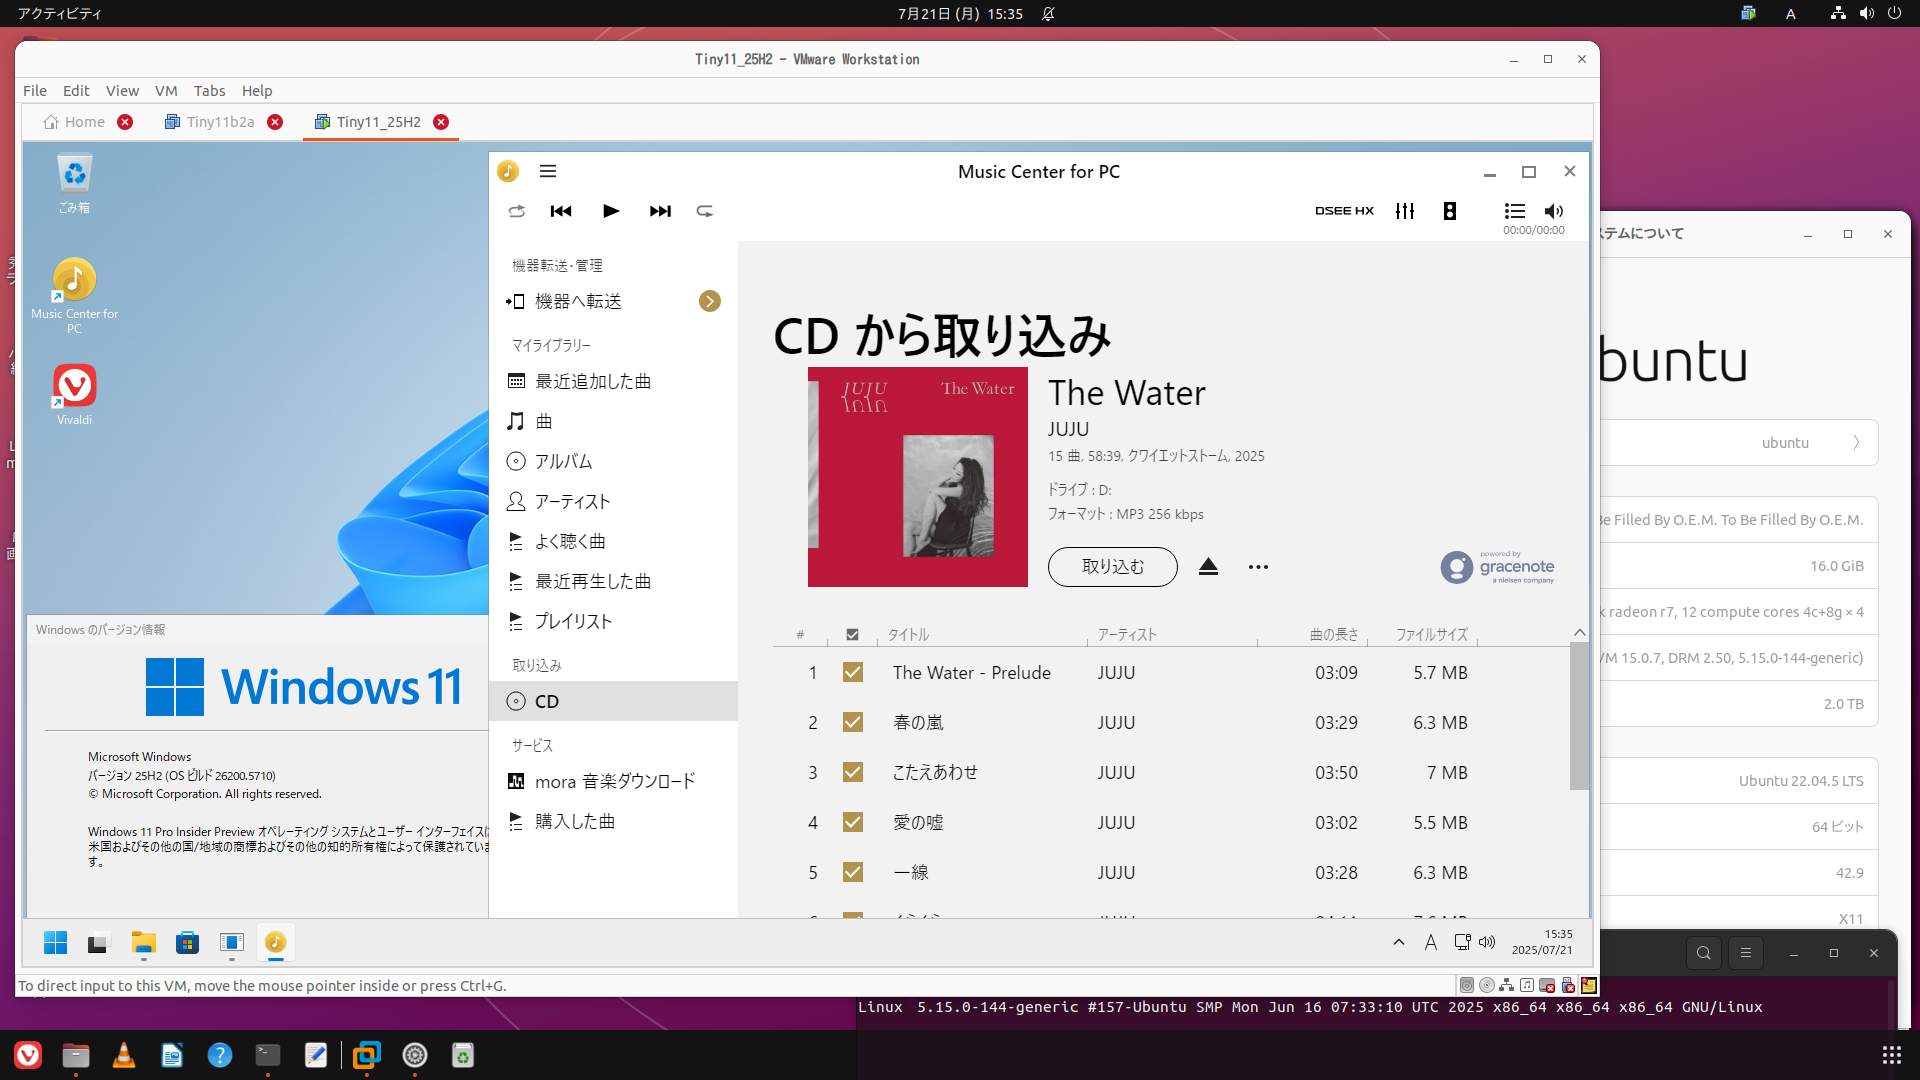
Task: Open the VMware File menu
Action: [35, 90]
